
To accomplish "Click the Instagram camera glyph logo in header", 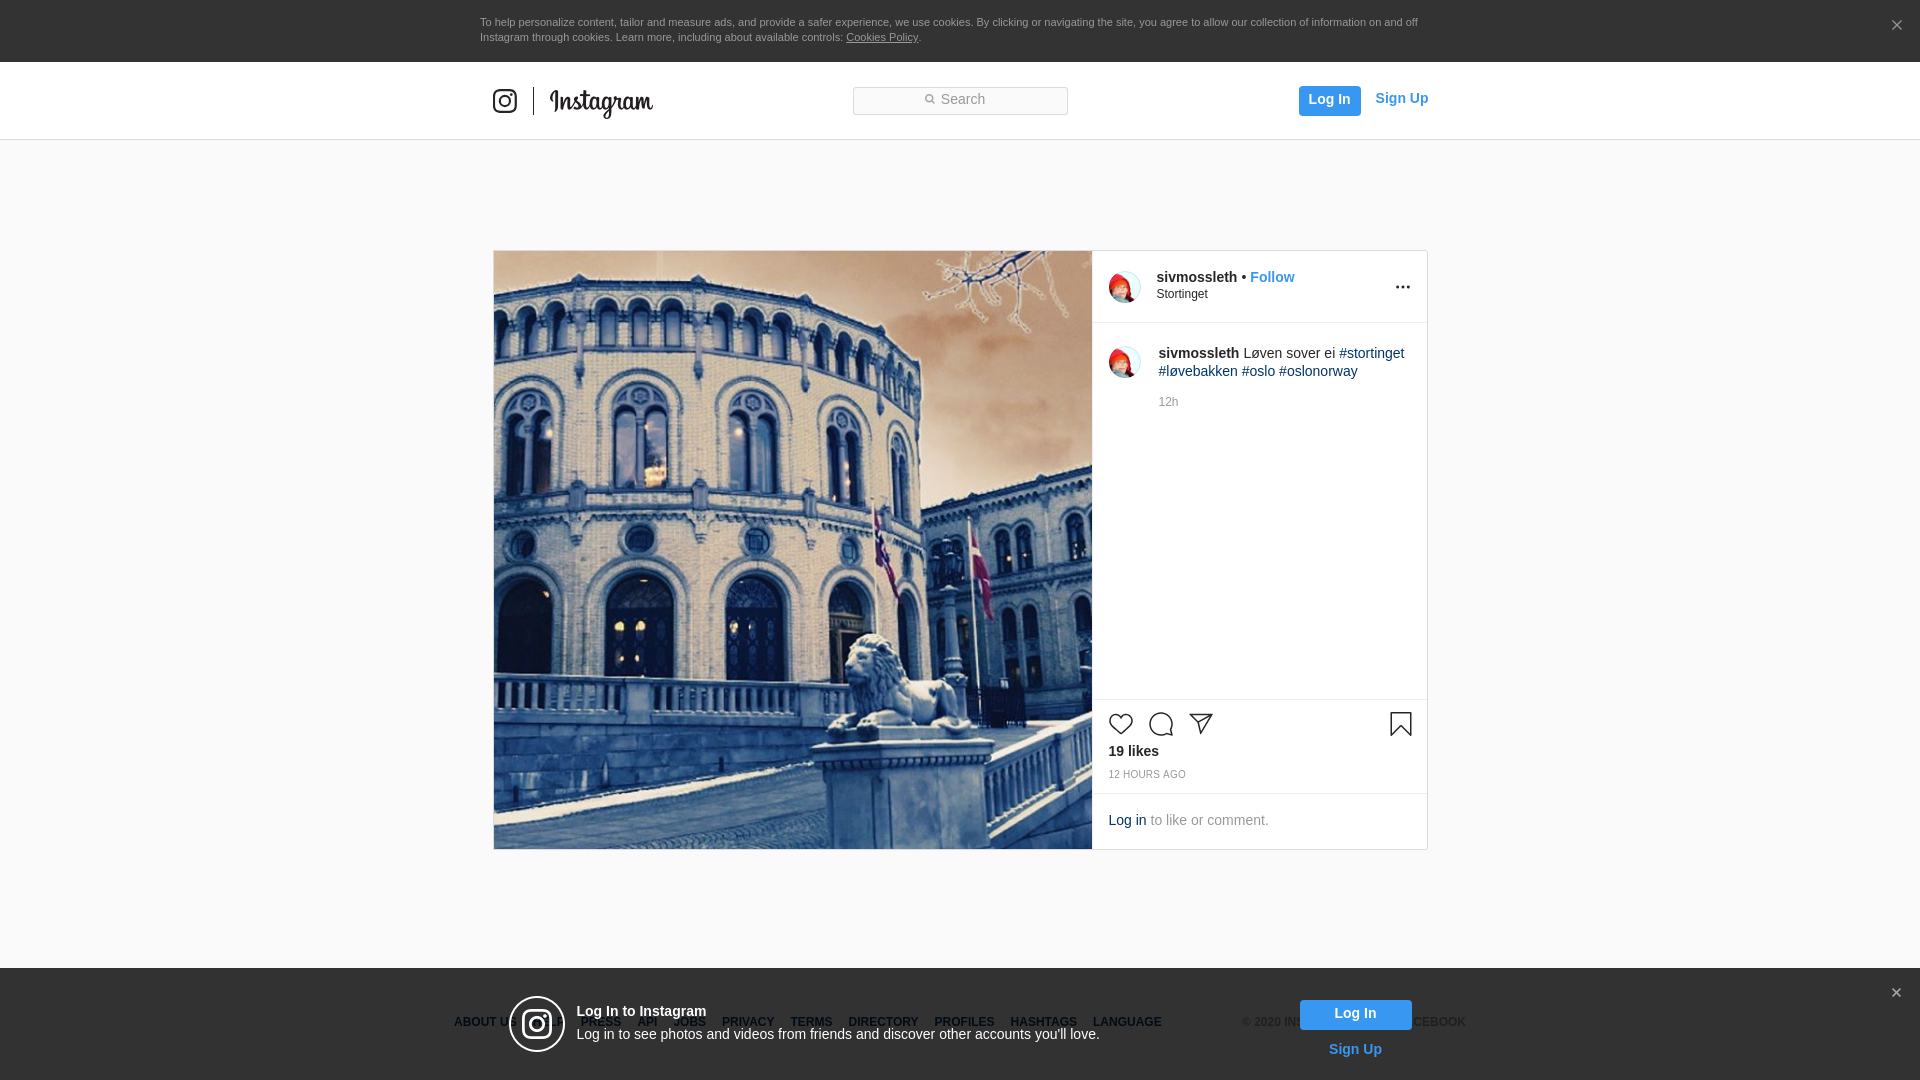I will coord(505,101).
